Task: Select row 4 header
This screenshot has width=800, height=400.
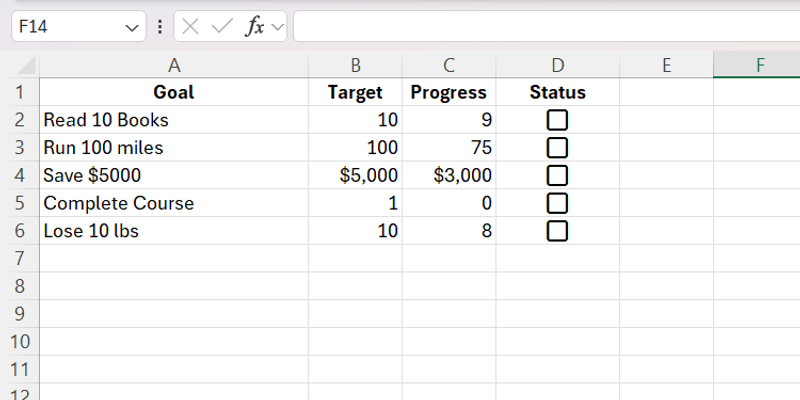Action: pyautogui.click(x=19, y=176)
